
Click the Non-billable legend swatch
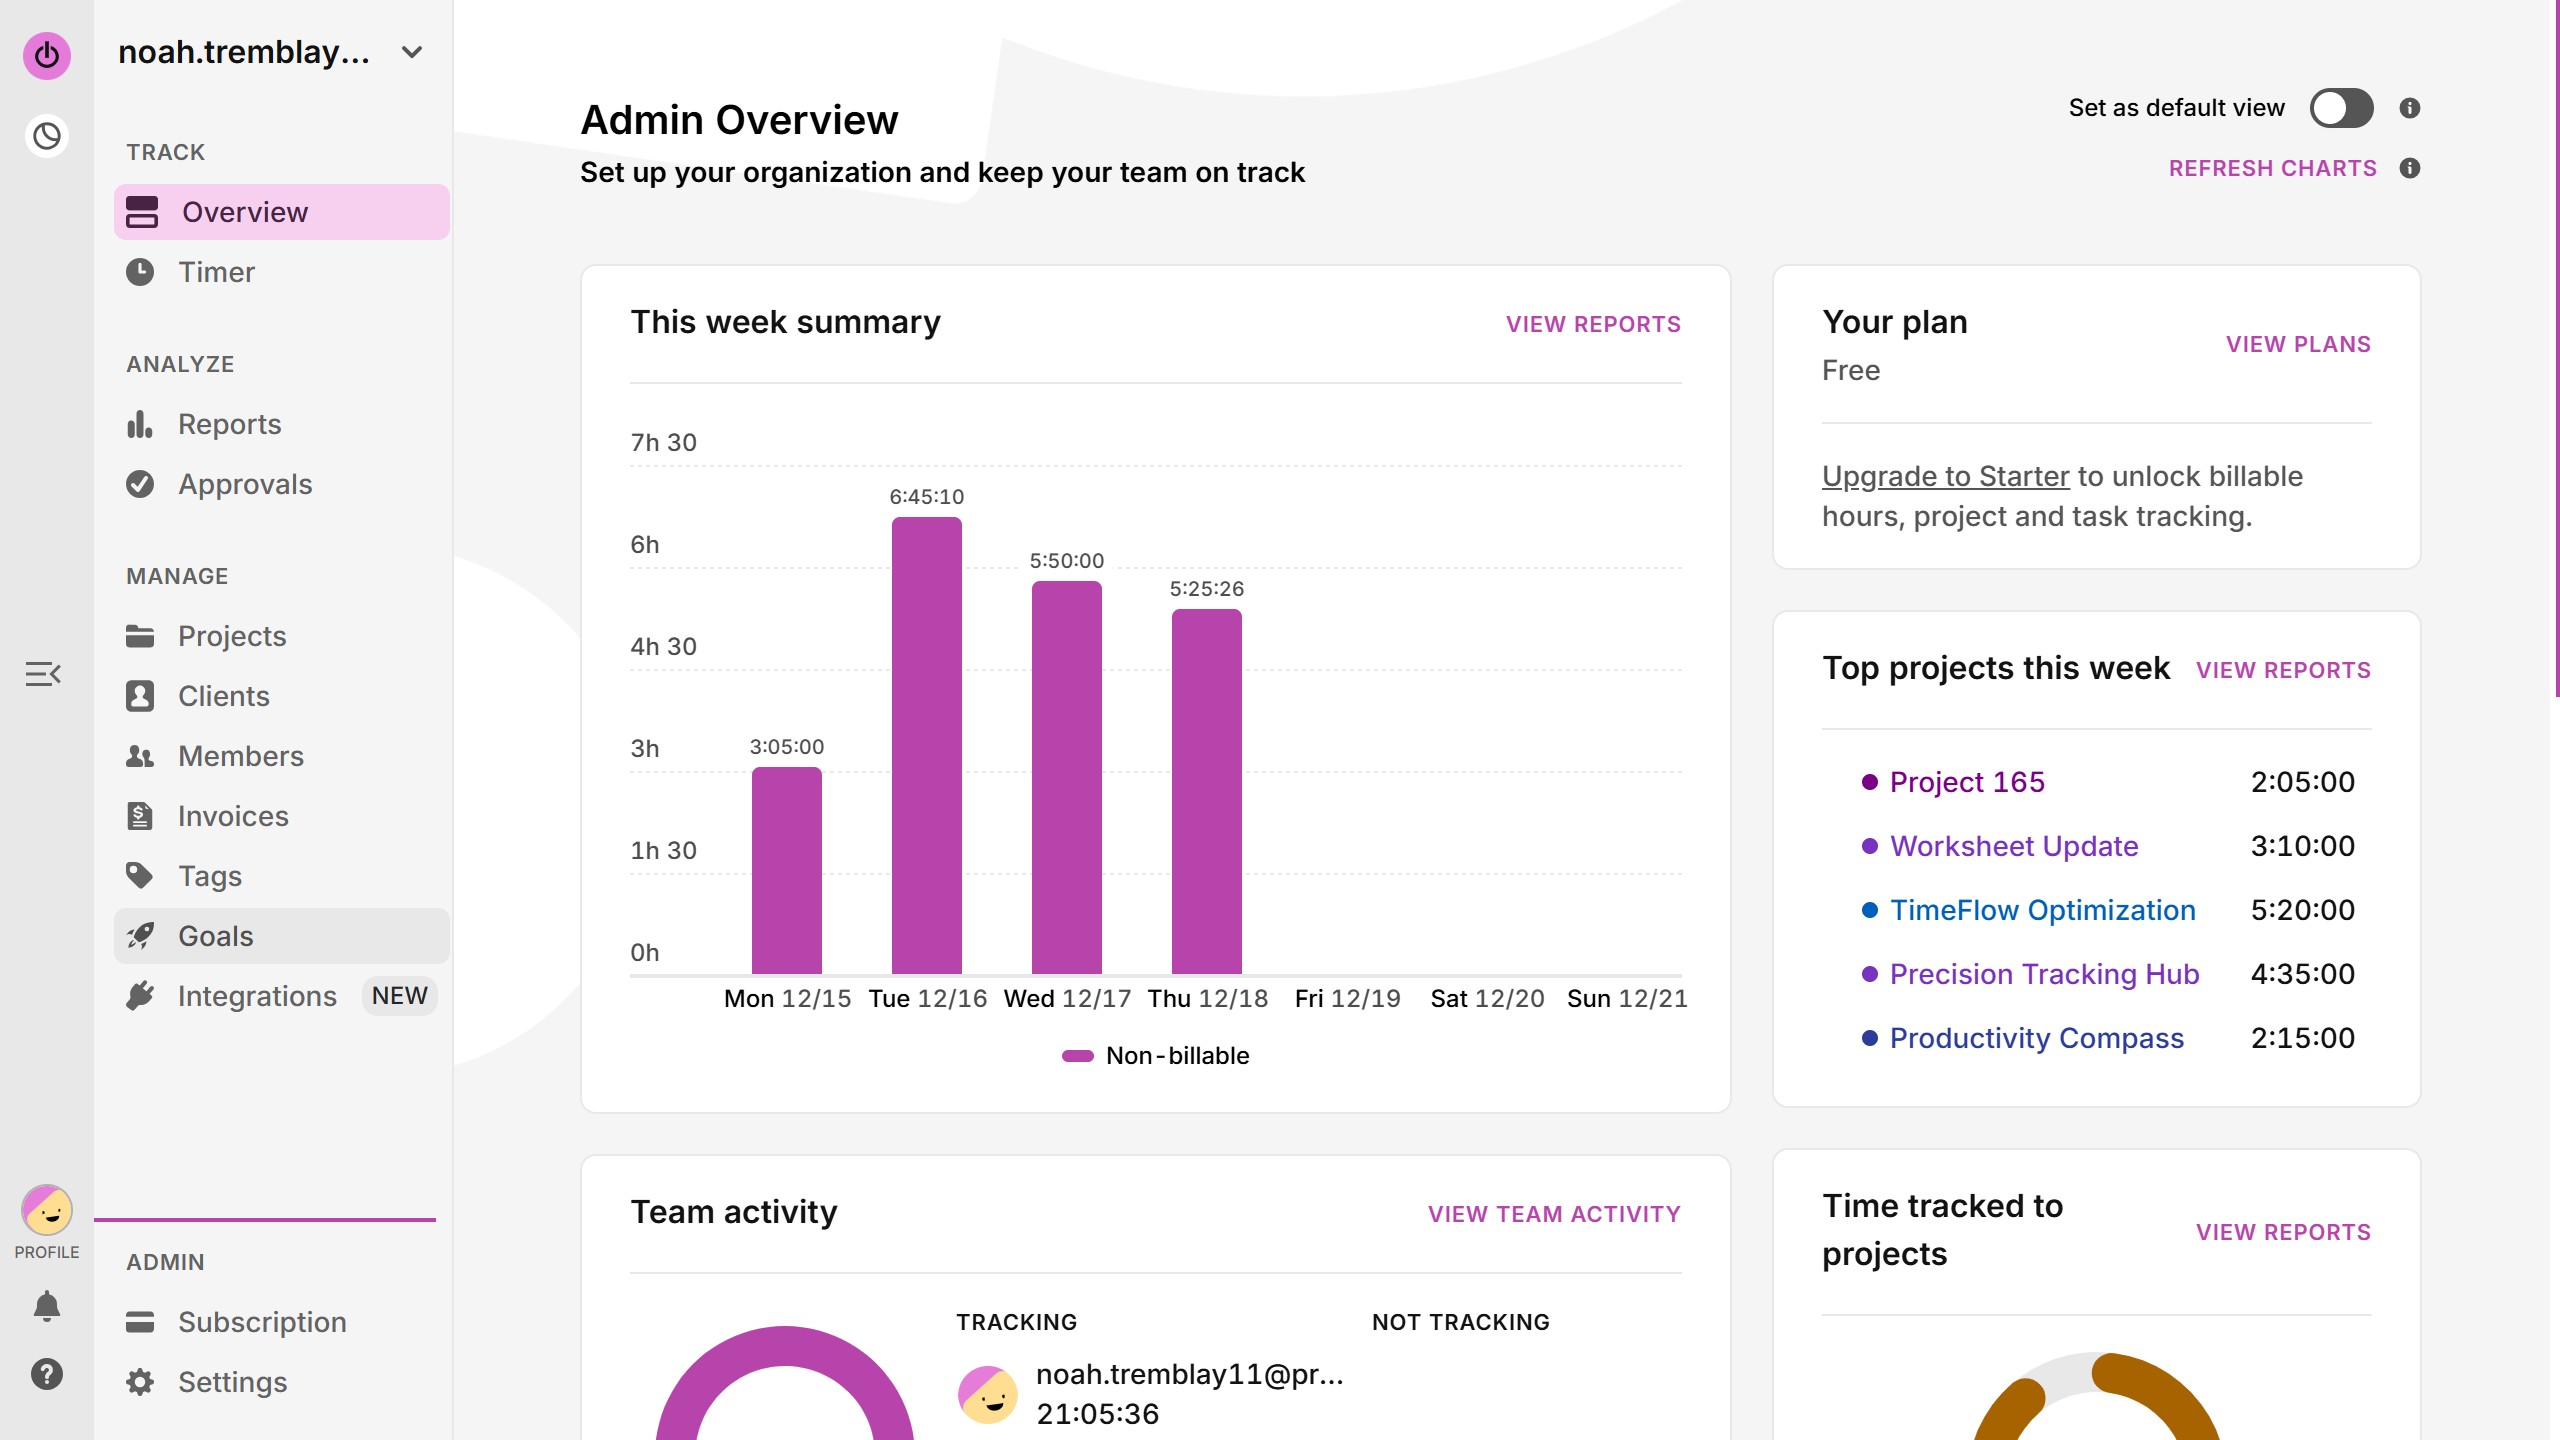point(1077,1056)
